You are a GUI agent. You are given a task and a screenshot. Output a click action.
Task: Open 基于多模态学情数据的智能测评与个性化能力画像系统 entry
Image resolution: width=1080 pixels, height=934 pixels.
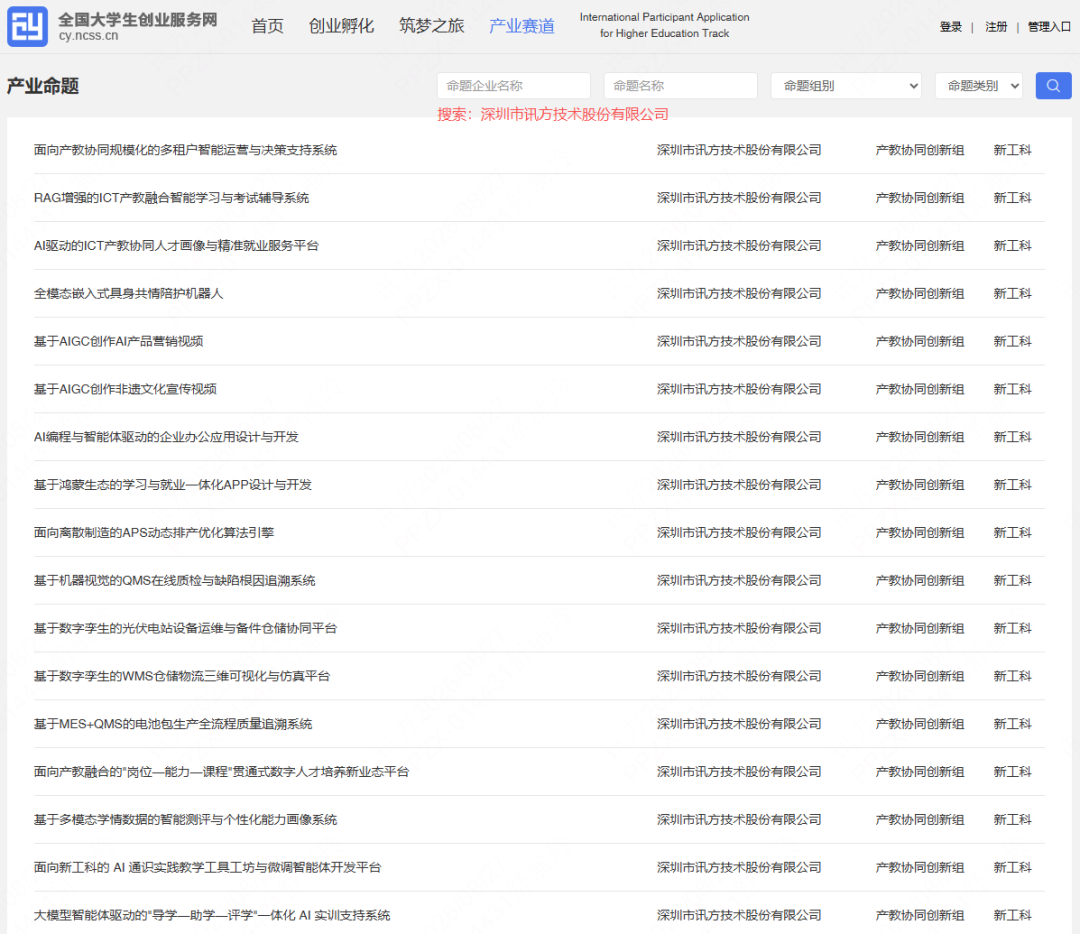(x=185, y=820)
